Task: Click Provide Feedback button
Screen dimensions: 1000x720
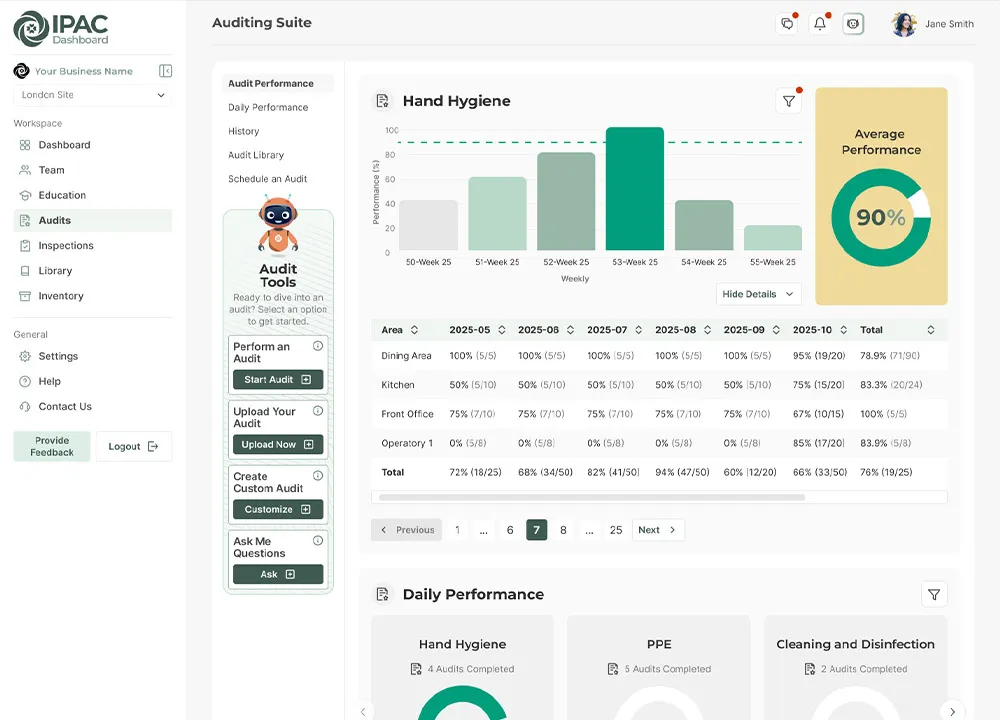Action: [x=52, y=446]
